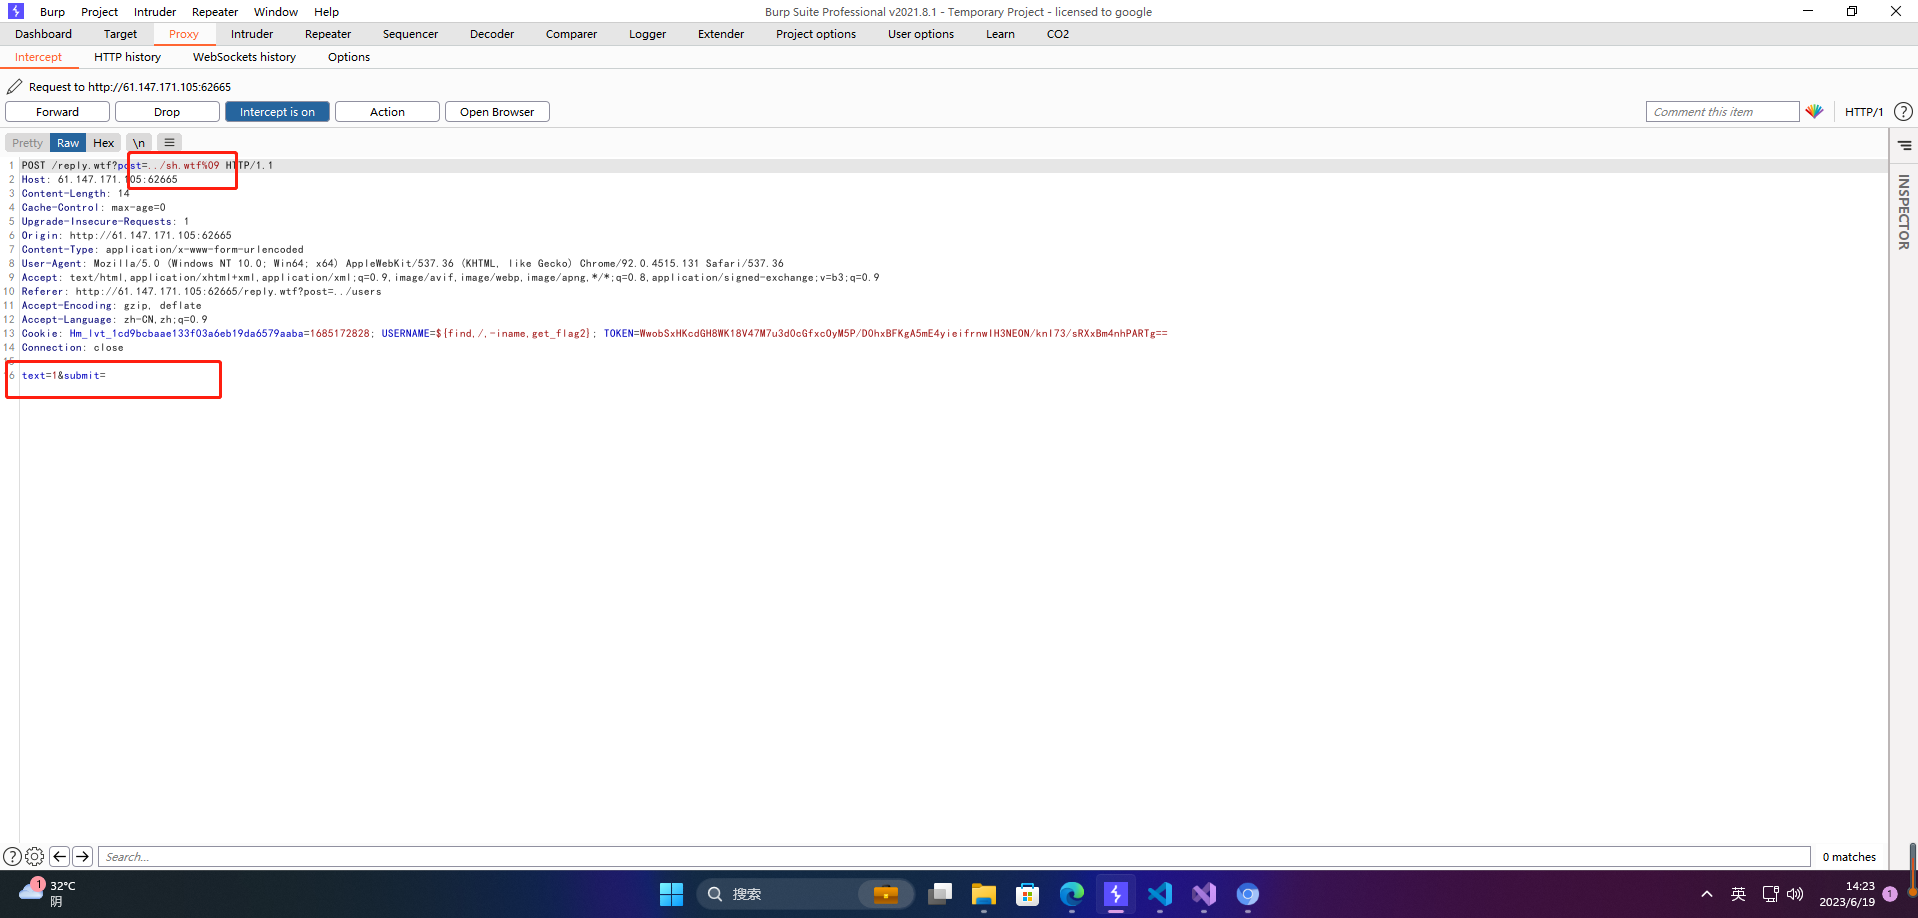The width and height of the screenshot is (1918, 918).
Task: Click the Open Browser button
Action: click(x=497, y=112)
